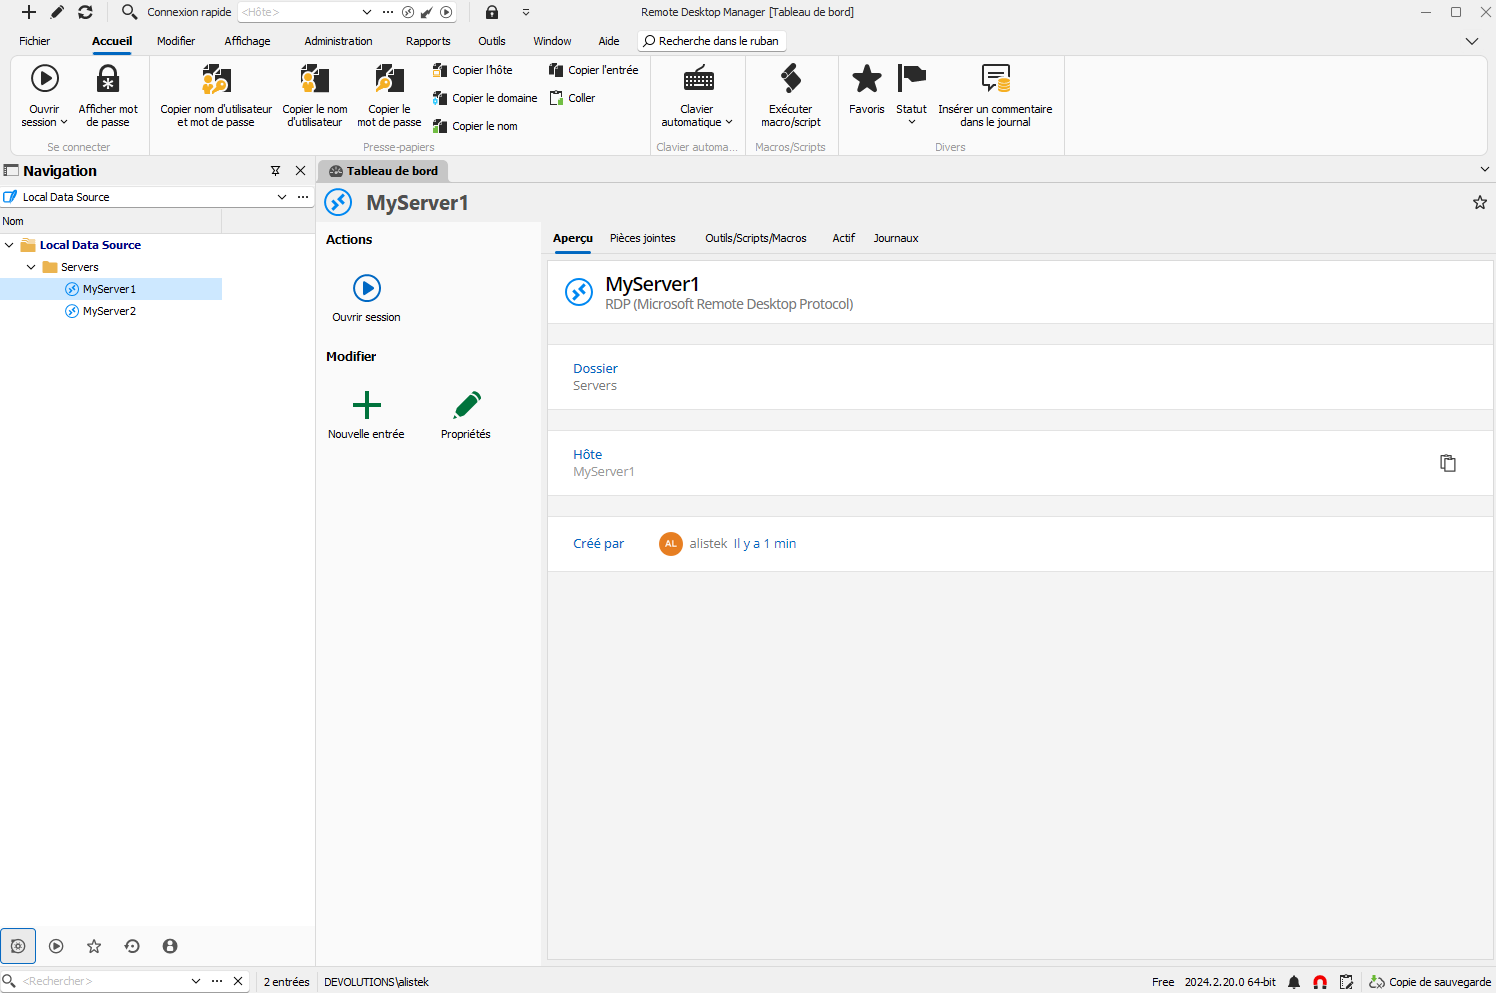
Task: Click the play connect icon in quick connect box
Action: 447,12
